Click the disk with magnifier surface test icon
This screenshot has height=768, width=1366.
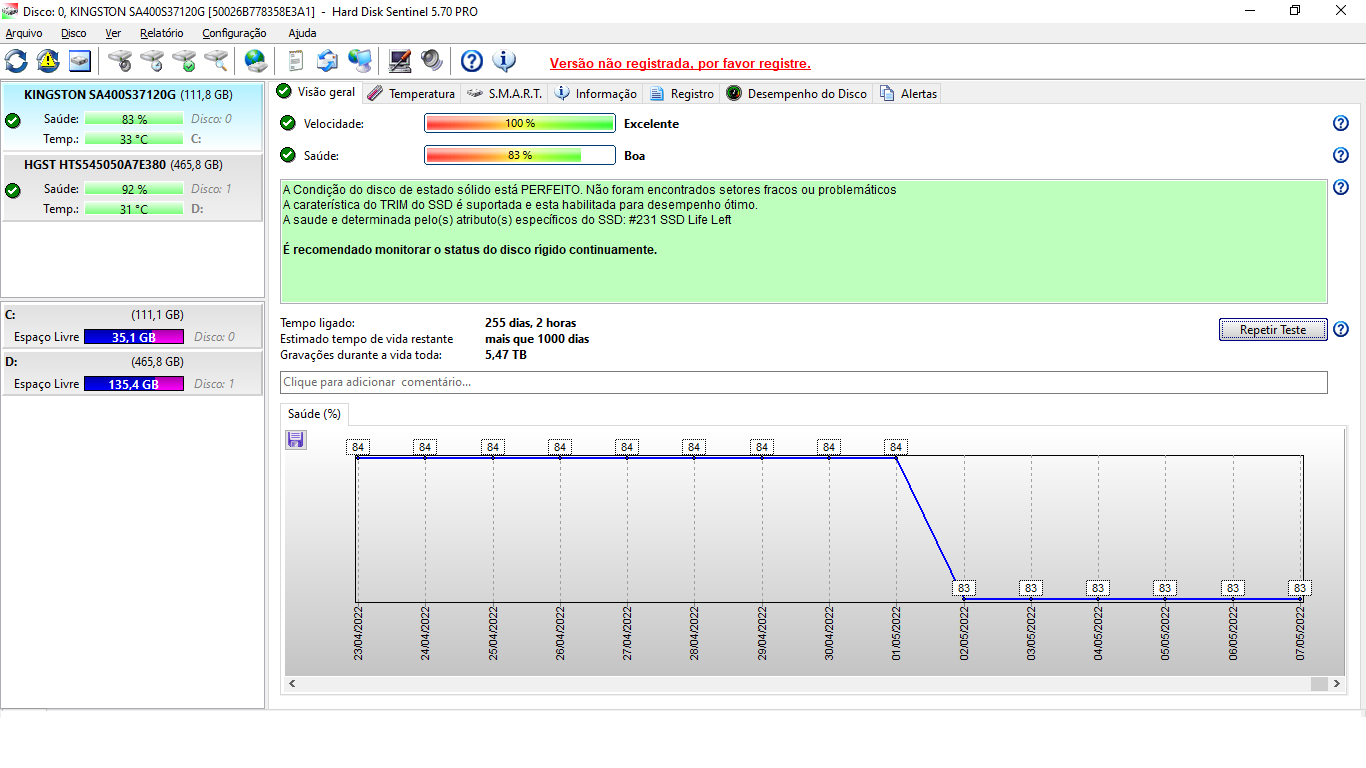click(x=216, y=61)
